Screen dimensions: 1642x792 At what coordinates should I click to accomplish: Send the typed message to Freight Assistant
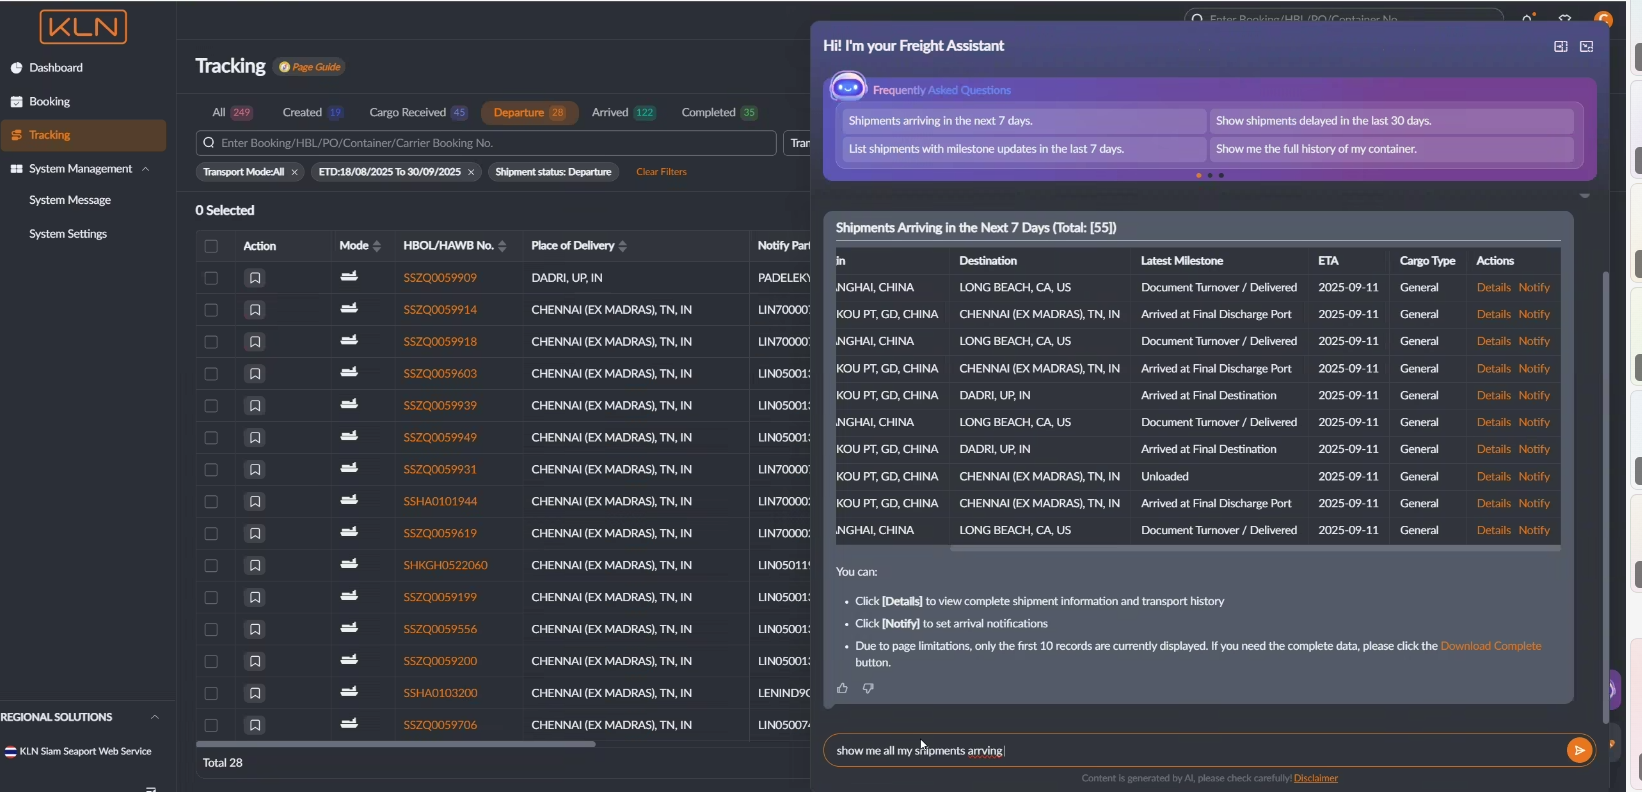click(x=1578, y=750)
